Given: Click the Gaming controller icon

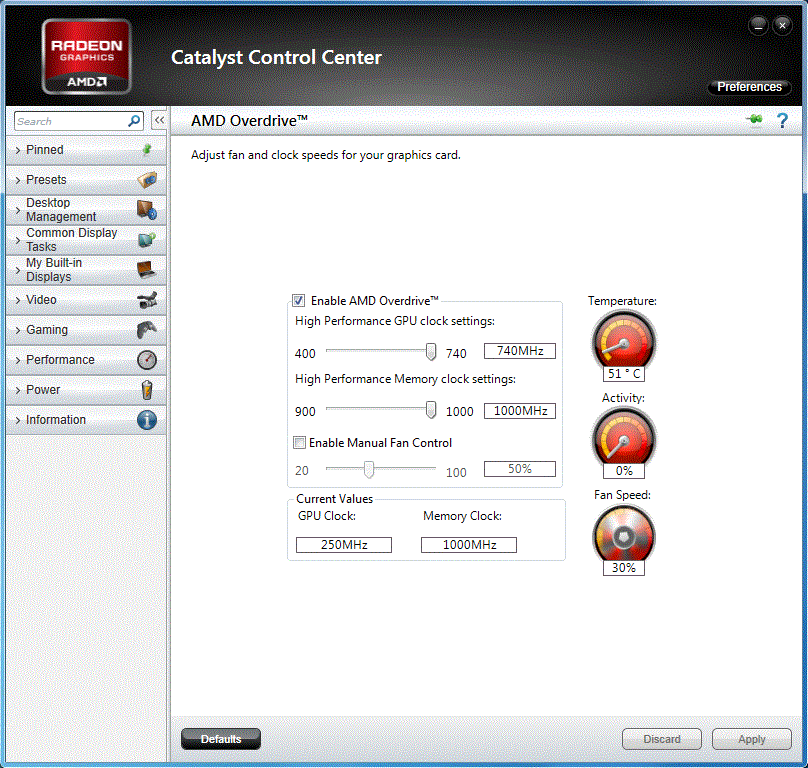Looking at the screenshot, I should click(x=147, y=330).
